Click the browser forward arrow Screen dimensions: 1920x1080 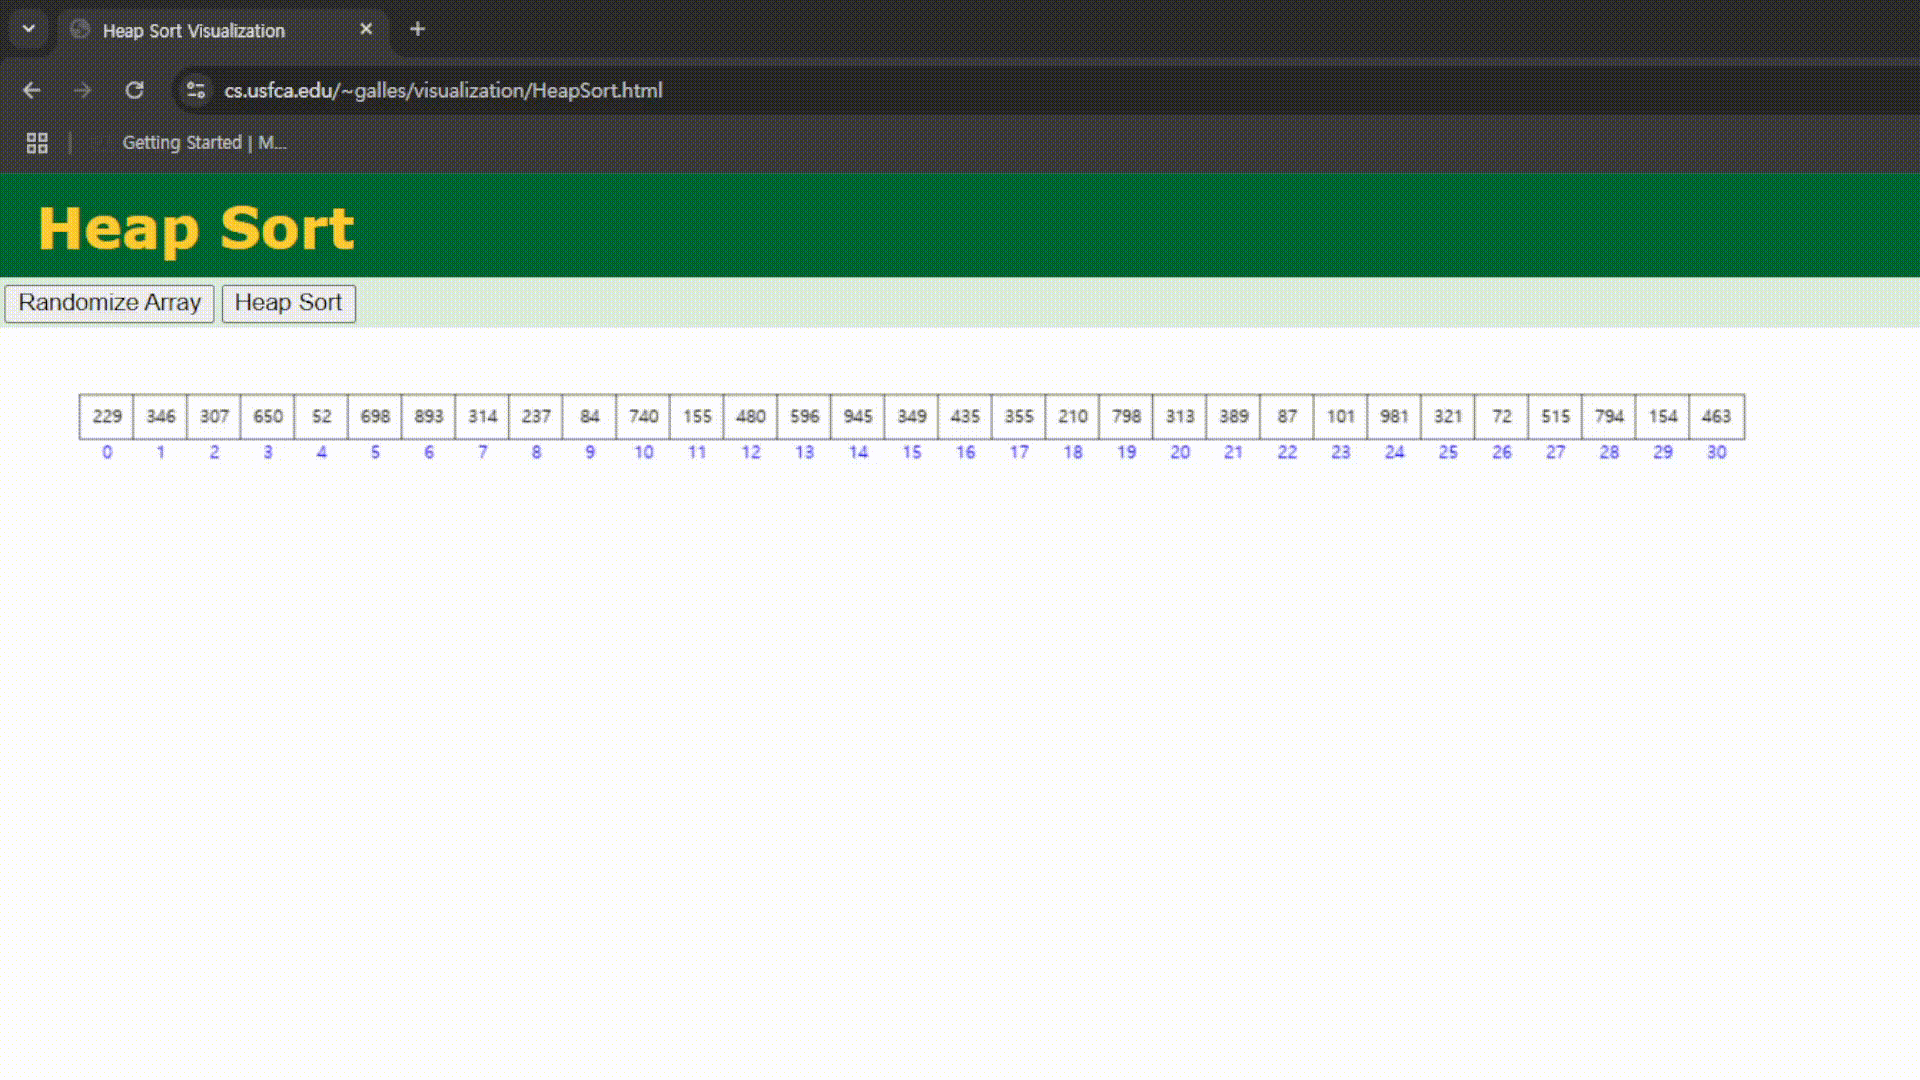click(83, 90)
